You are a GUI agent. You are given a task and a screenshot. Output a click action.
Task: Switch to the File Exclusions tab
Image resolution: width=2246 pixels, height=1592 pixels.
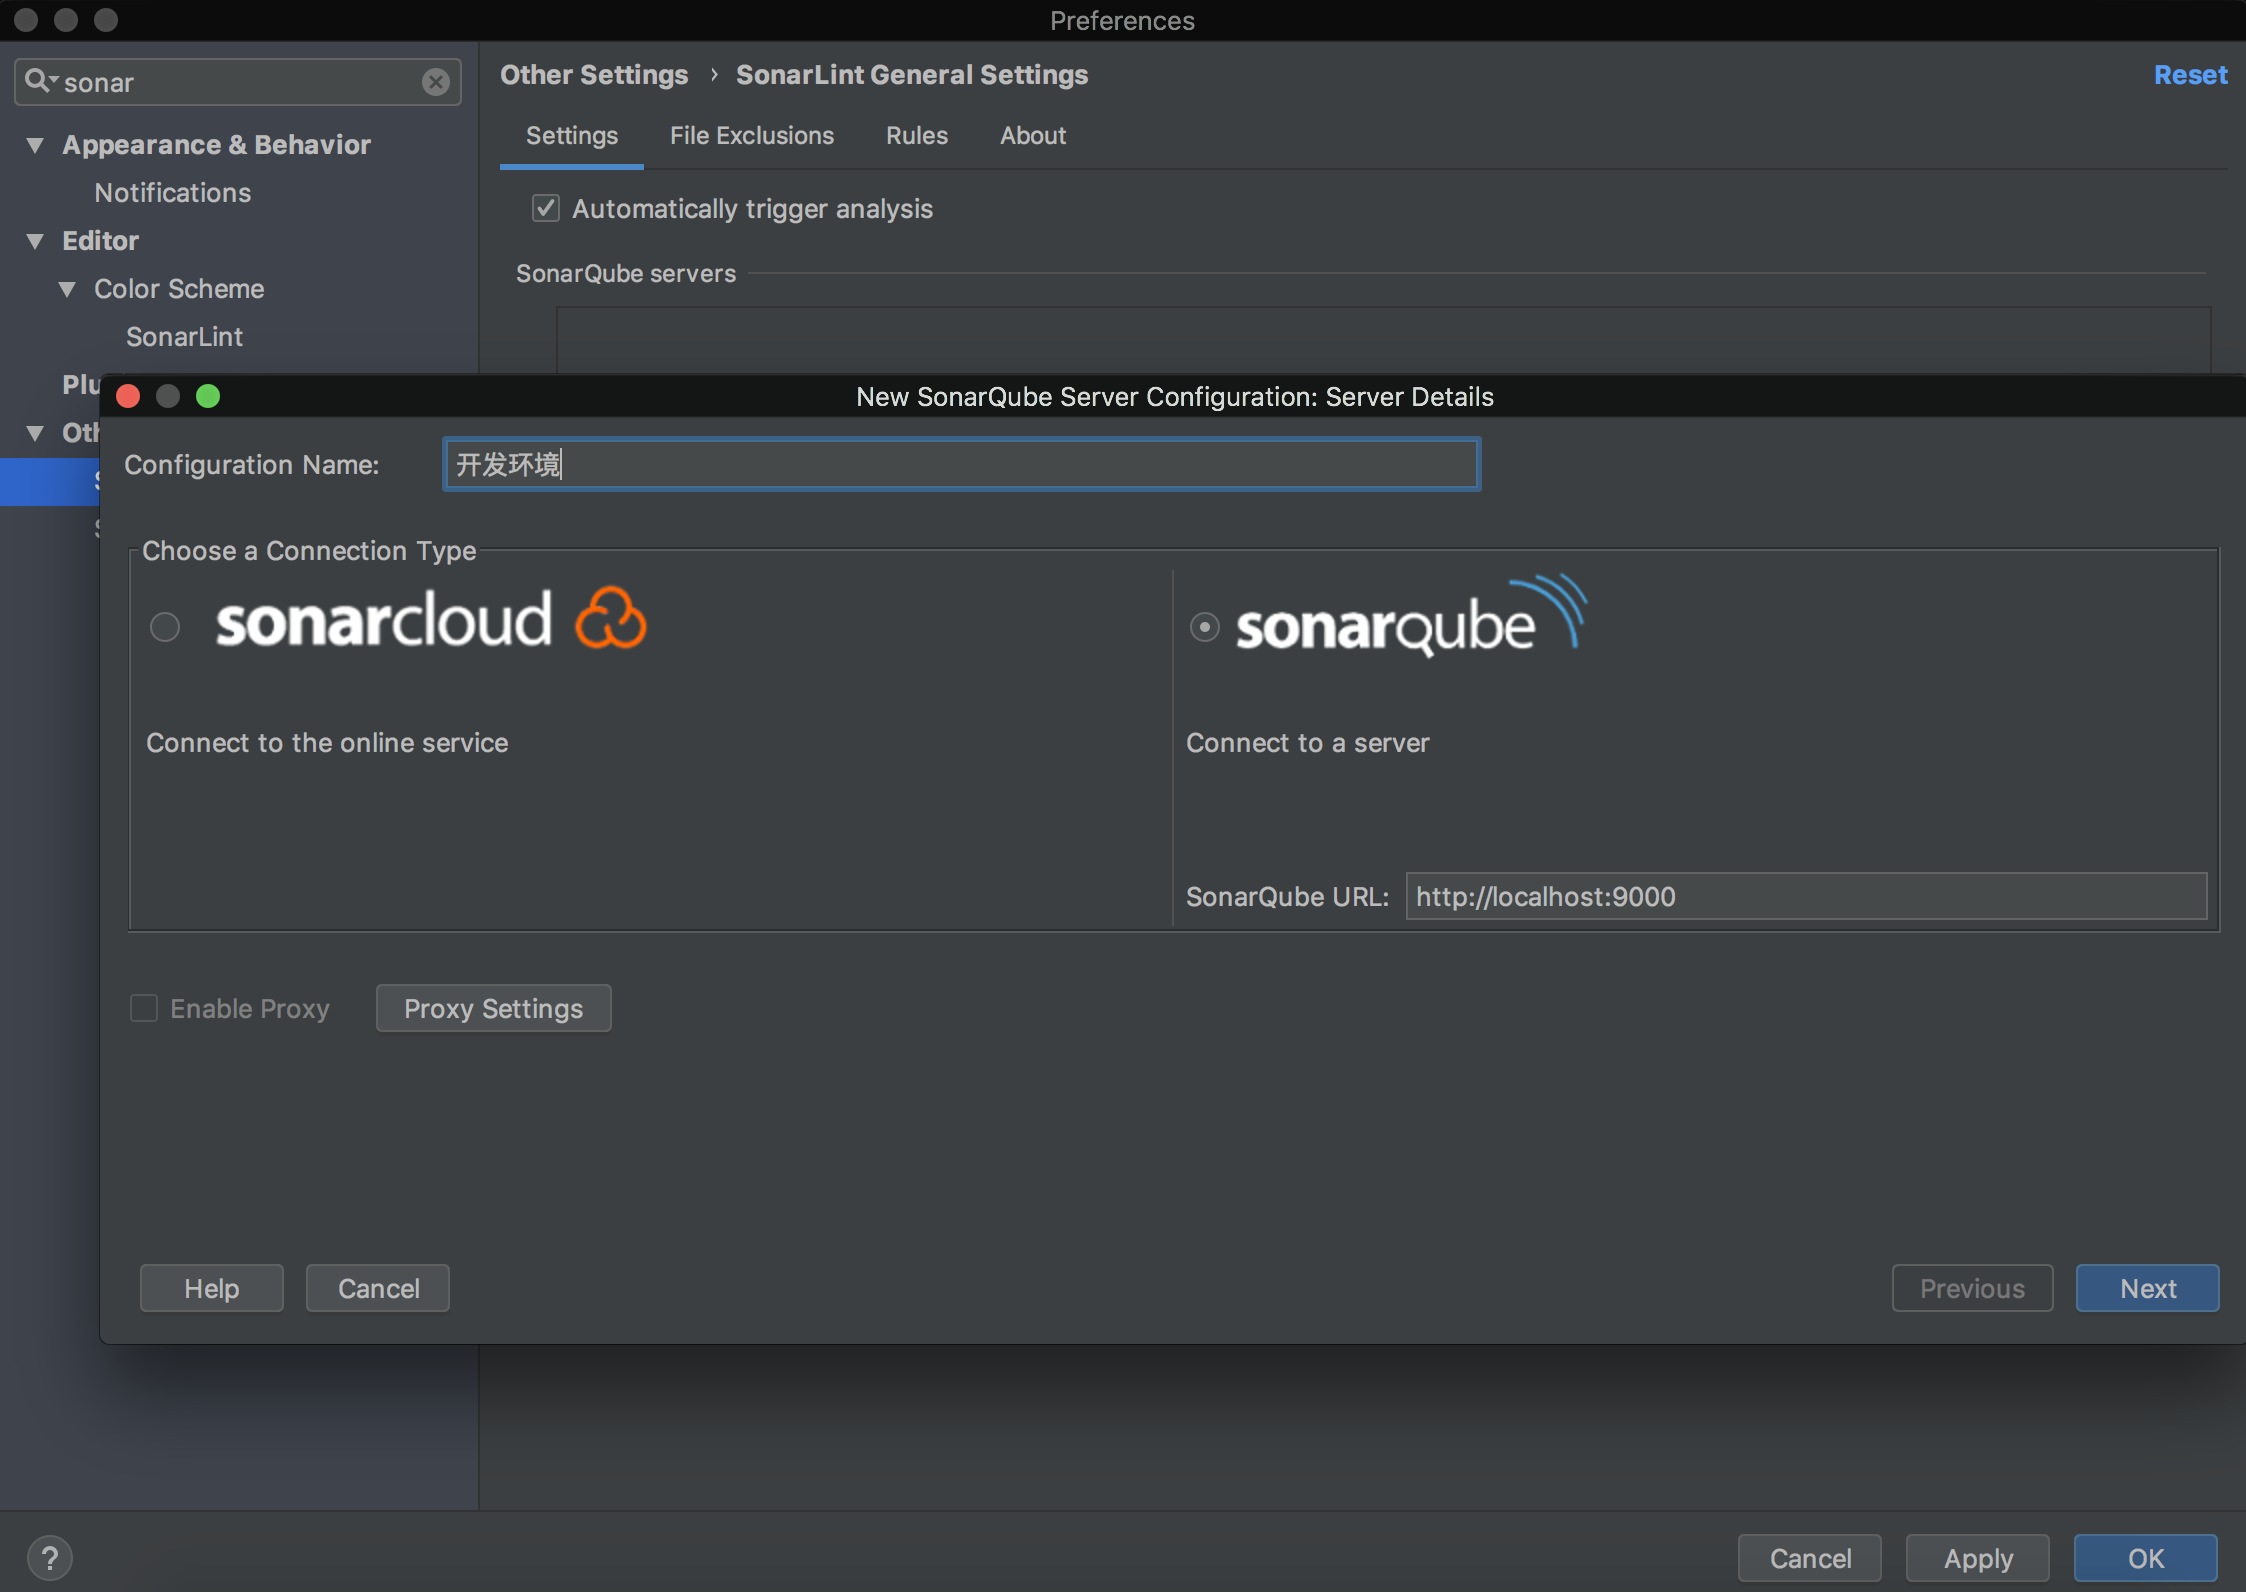coord(751,136)
